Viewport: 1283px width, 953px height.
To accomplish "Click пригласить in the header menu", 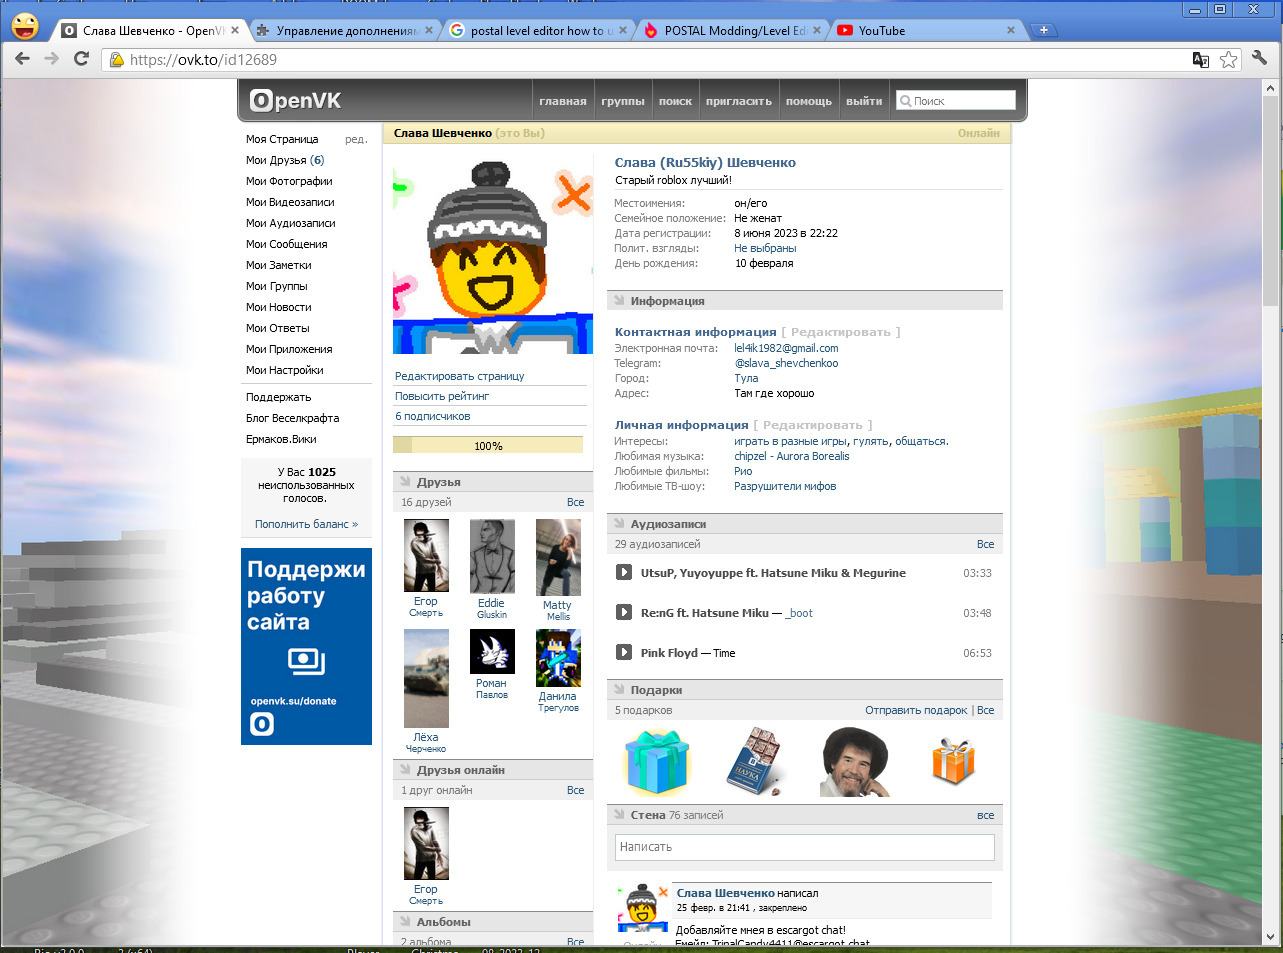I will pos(739,101).
